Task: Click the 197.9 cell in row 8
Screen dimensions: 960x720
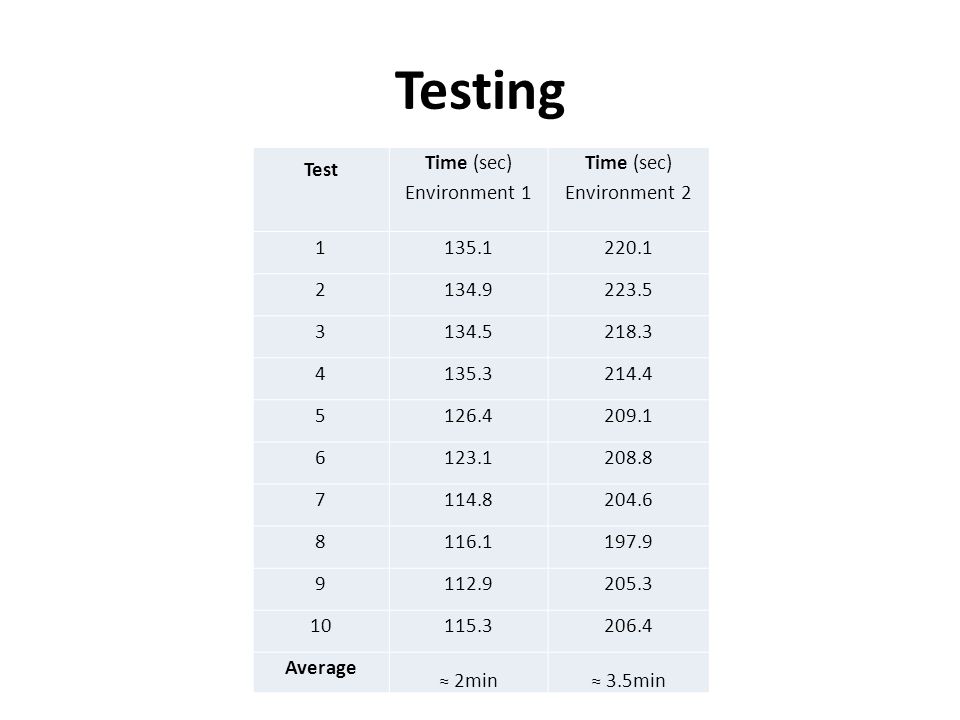Action: point(628,546)
